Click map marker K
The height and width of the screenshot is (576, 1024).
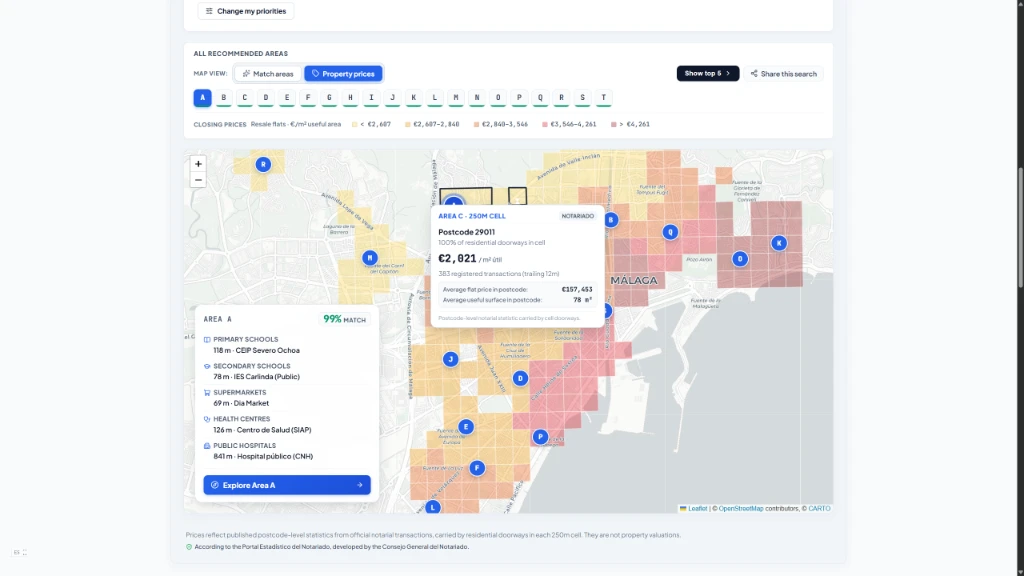[778, 243]
